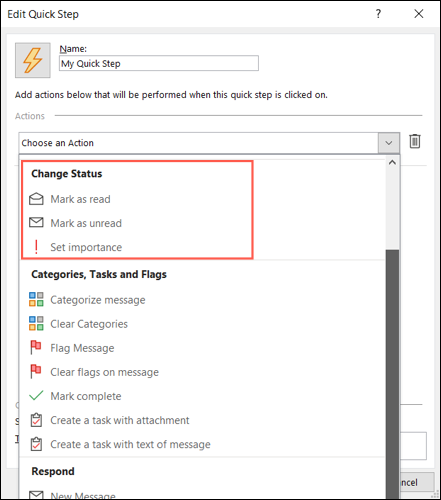Image resolution: width=441 pixels, height=500 pixels.
Task: Click the clipboard icon for task with attachment
Action: (36, 420)
